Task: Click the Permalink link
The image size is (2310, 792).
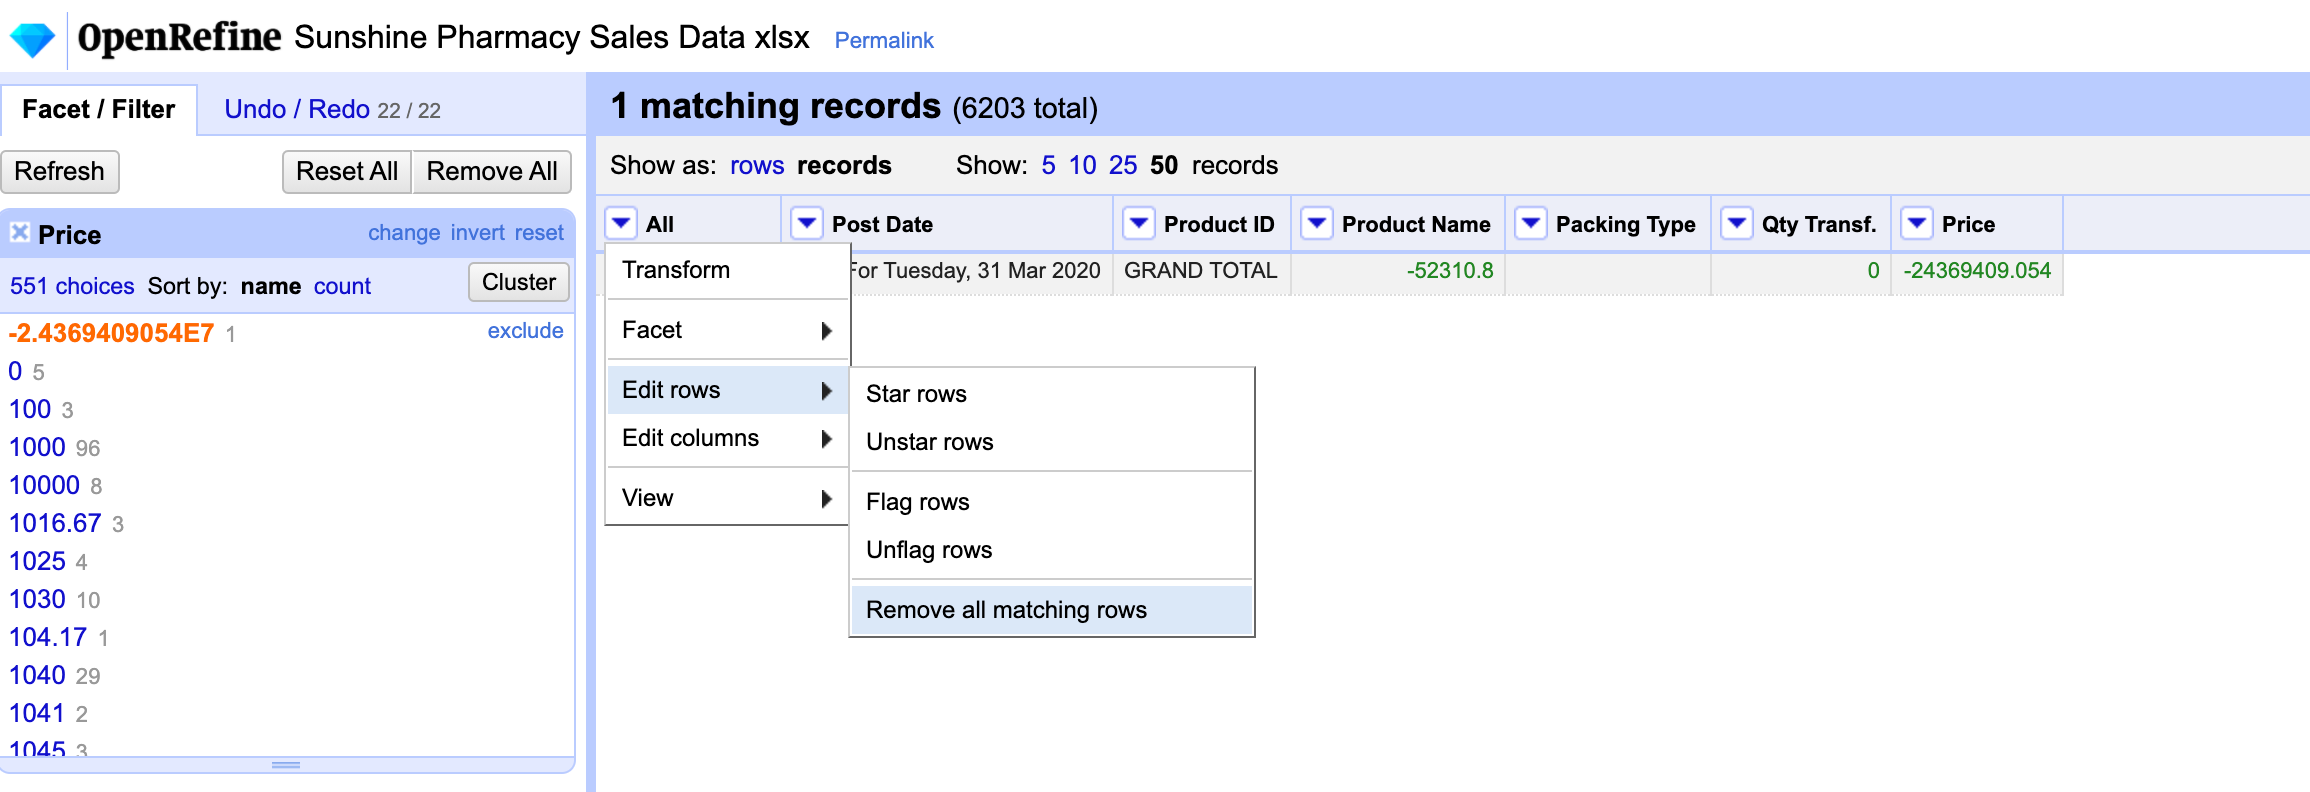Action: click(x=884, y=40)
